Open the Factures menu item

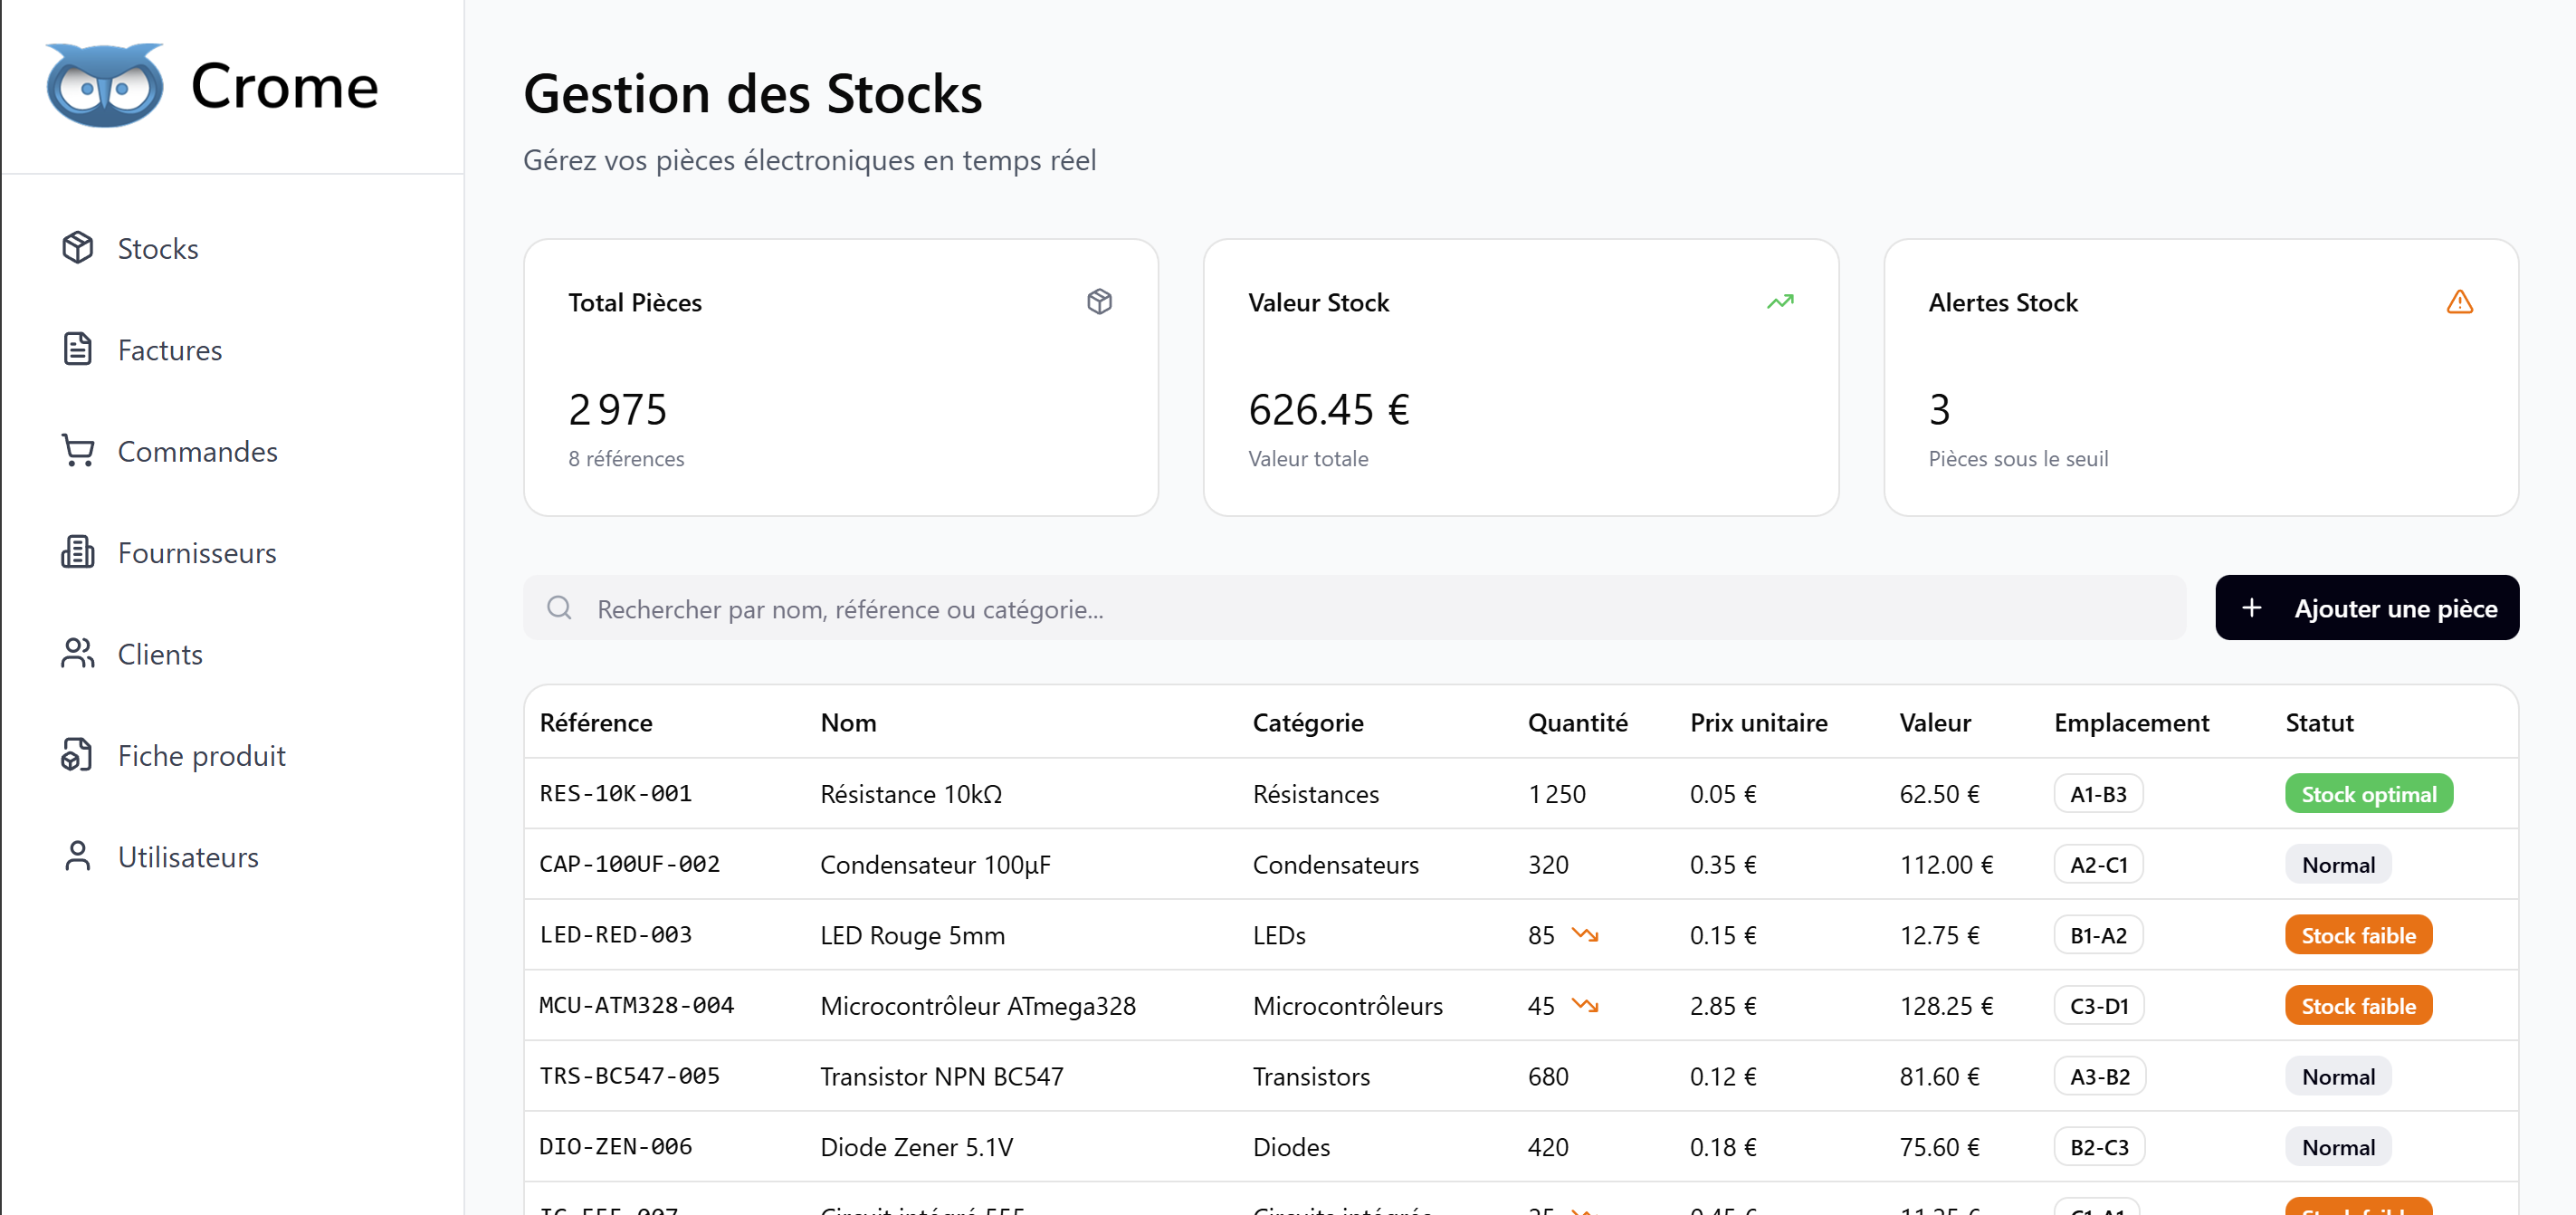[x=169, y=350]
